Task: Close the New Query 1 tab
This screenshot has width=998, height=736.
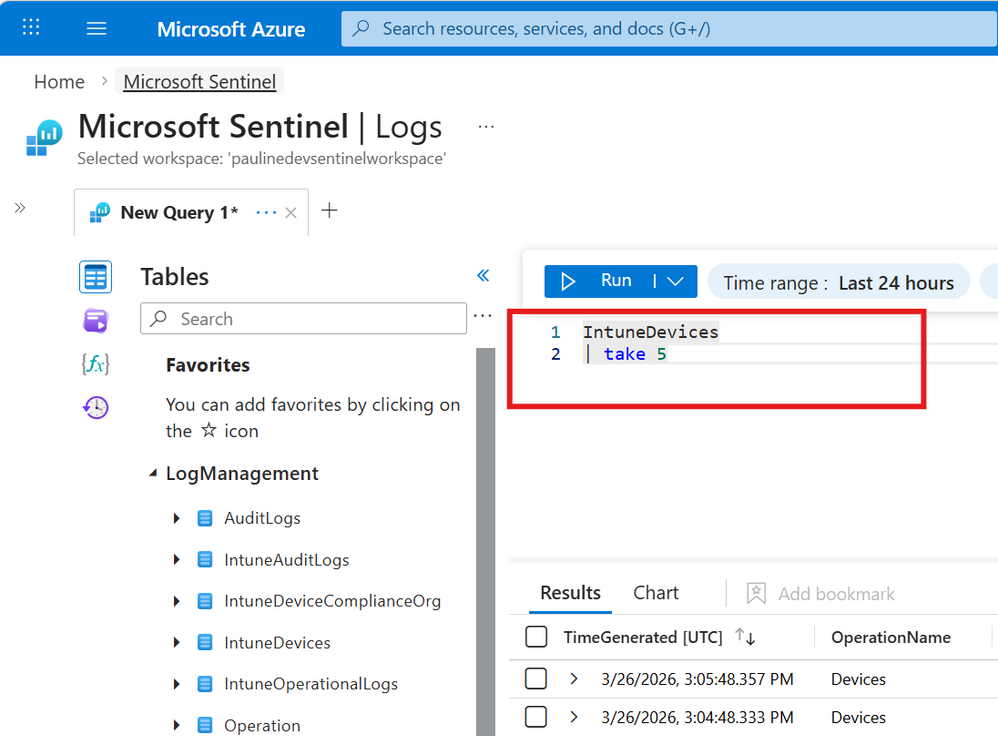Action: click(x=291, y=213)
